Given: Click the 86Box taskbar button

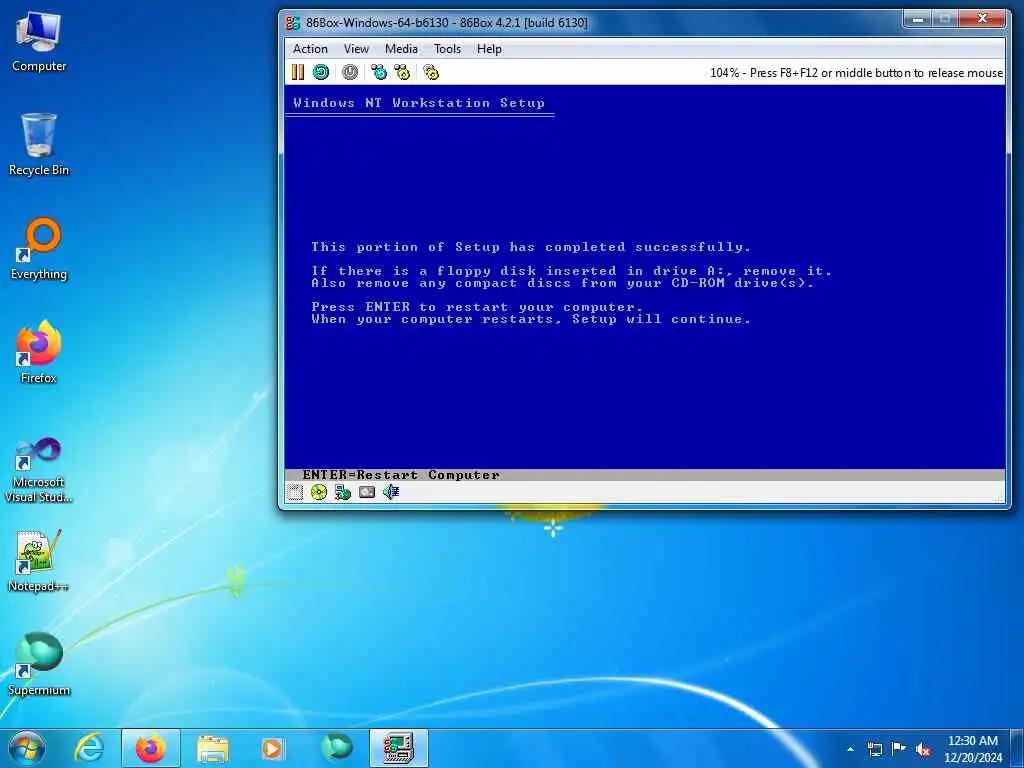Looking at the screenshot, I should pyautogui.click(x=398, y=748).
